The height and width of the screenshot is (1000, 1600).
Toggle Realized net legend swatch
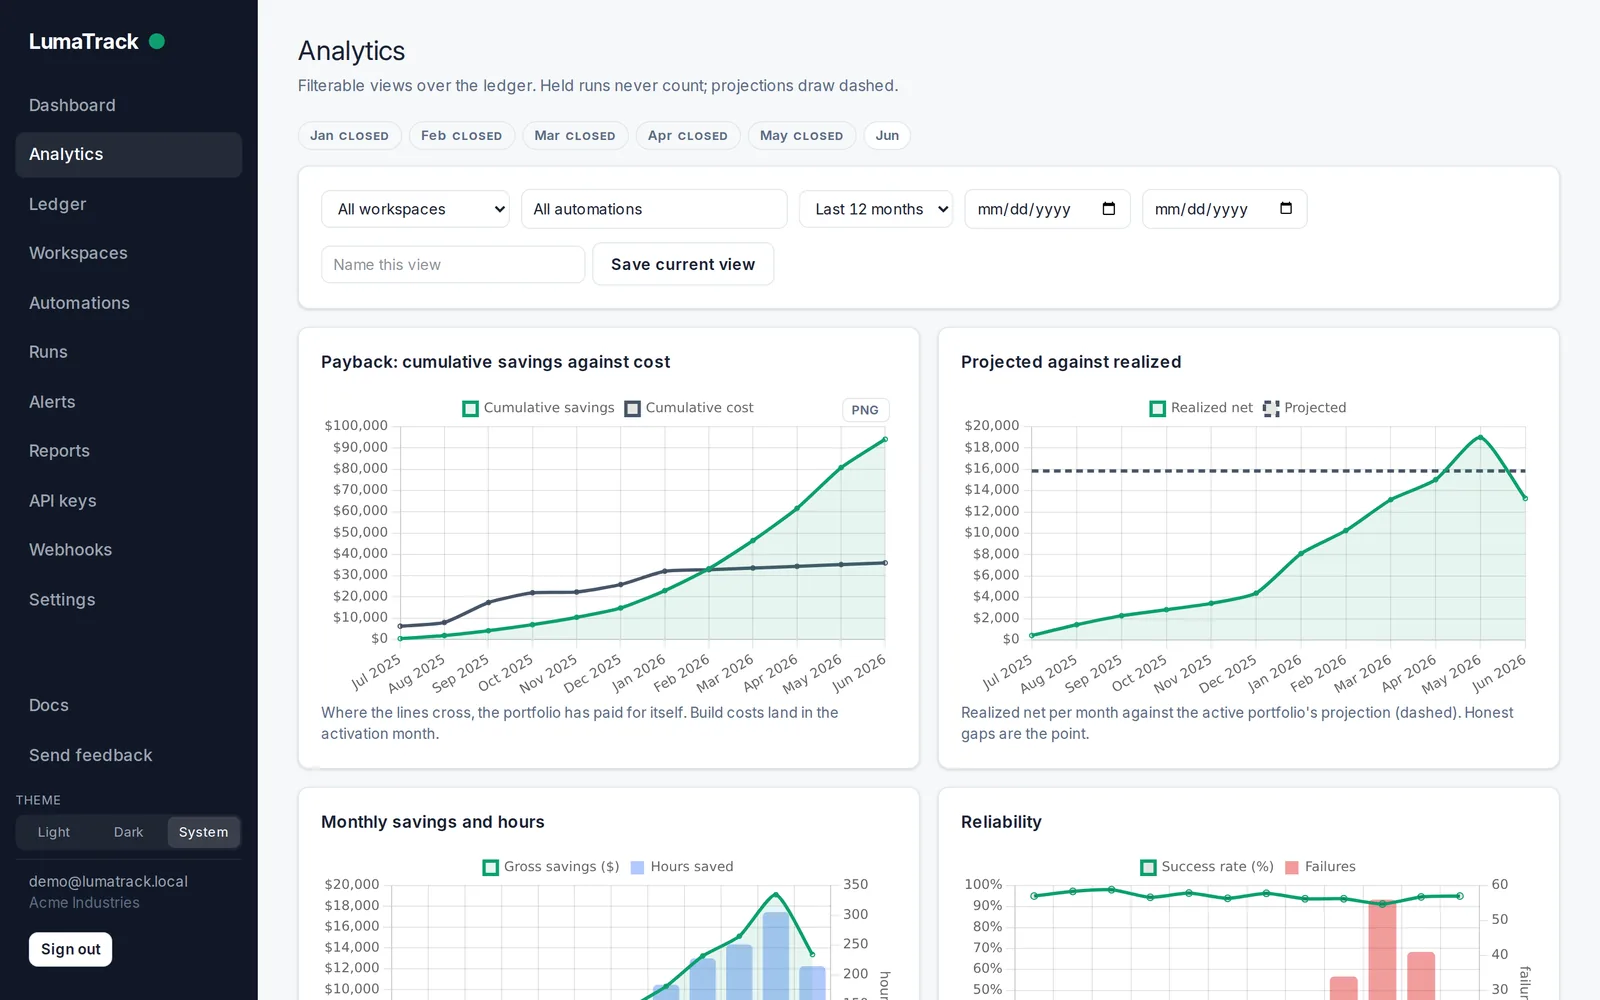1157,408
